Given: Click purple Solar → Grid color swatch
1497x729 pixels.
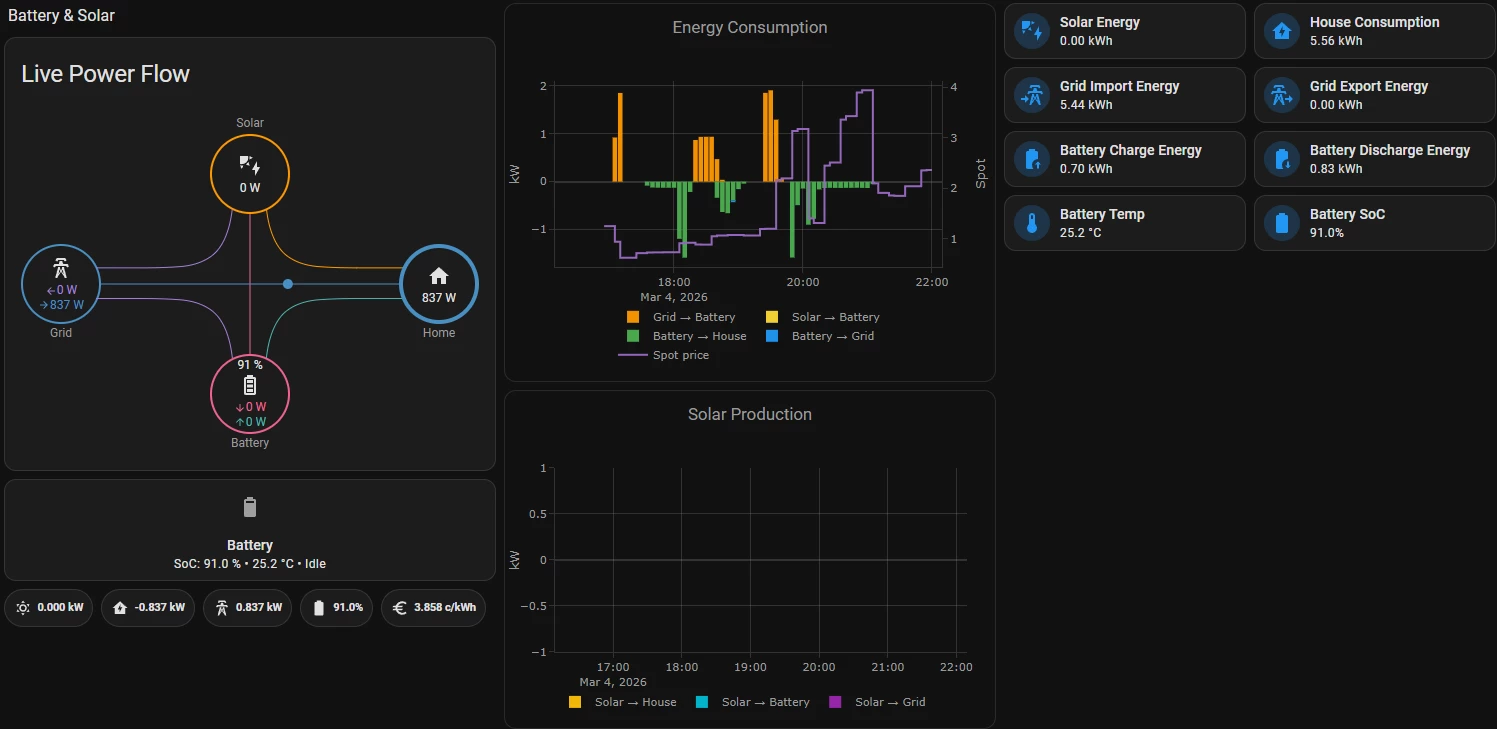Looking at the screenshot, I should [835, 702].
